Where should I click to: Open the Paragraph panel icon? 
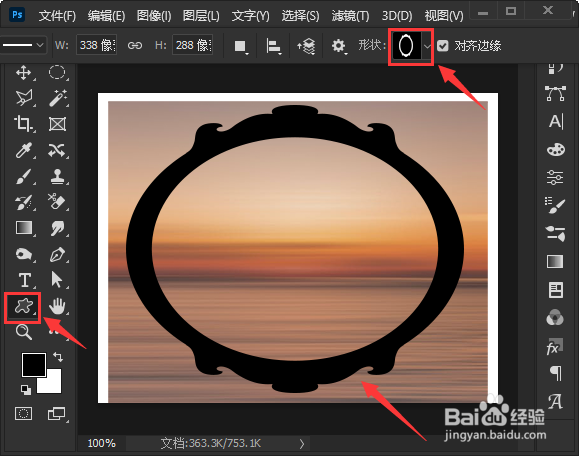(556, 374)
